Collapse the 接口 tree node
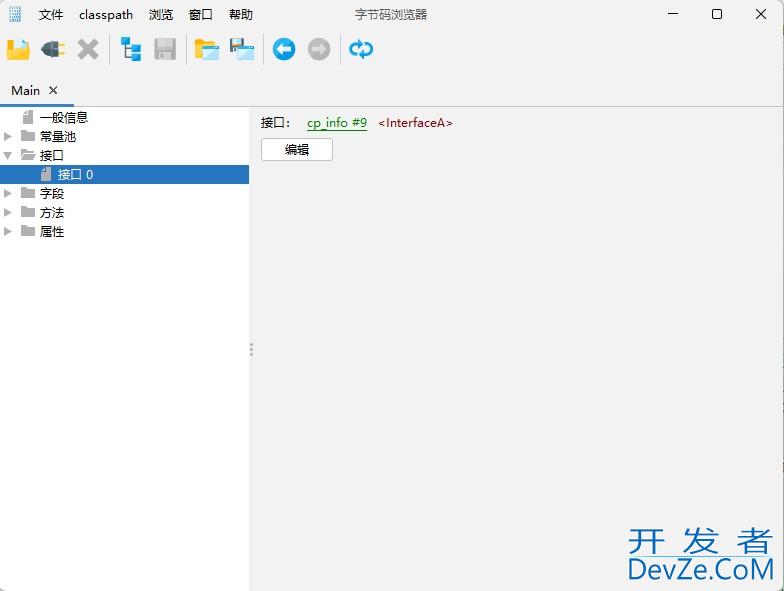784x591 pixels. click(x=9, y=156)
